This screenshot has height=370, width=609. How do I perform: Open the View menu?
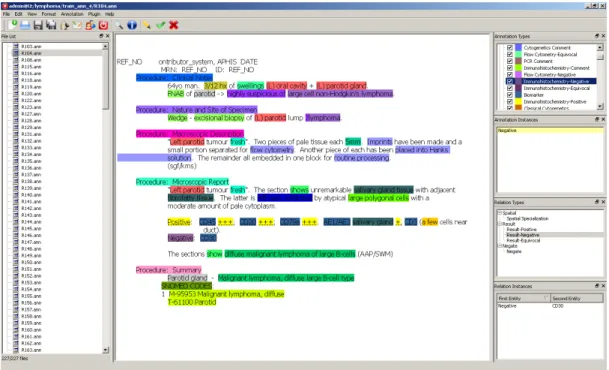(32, 14)
